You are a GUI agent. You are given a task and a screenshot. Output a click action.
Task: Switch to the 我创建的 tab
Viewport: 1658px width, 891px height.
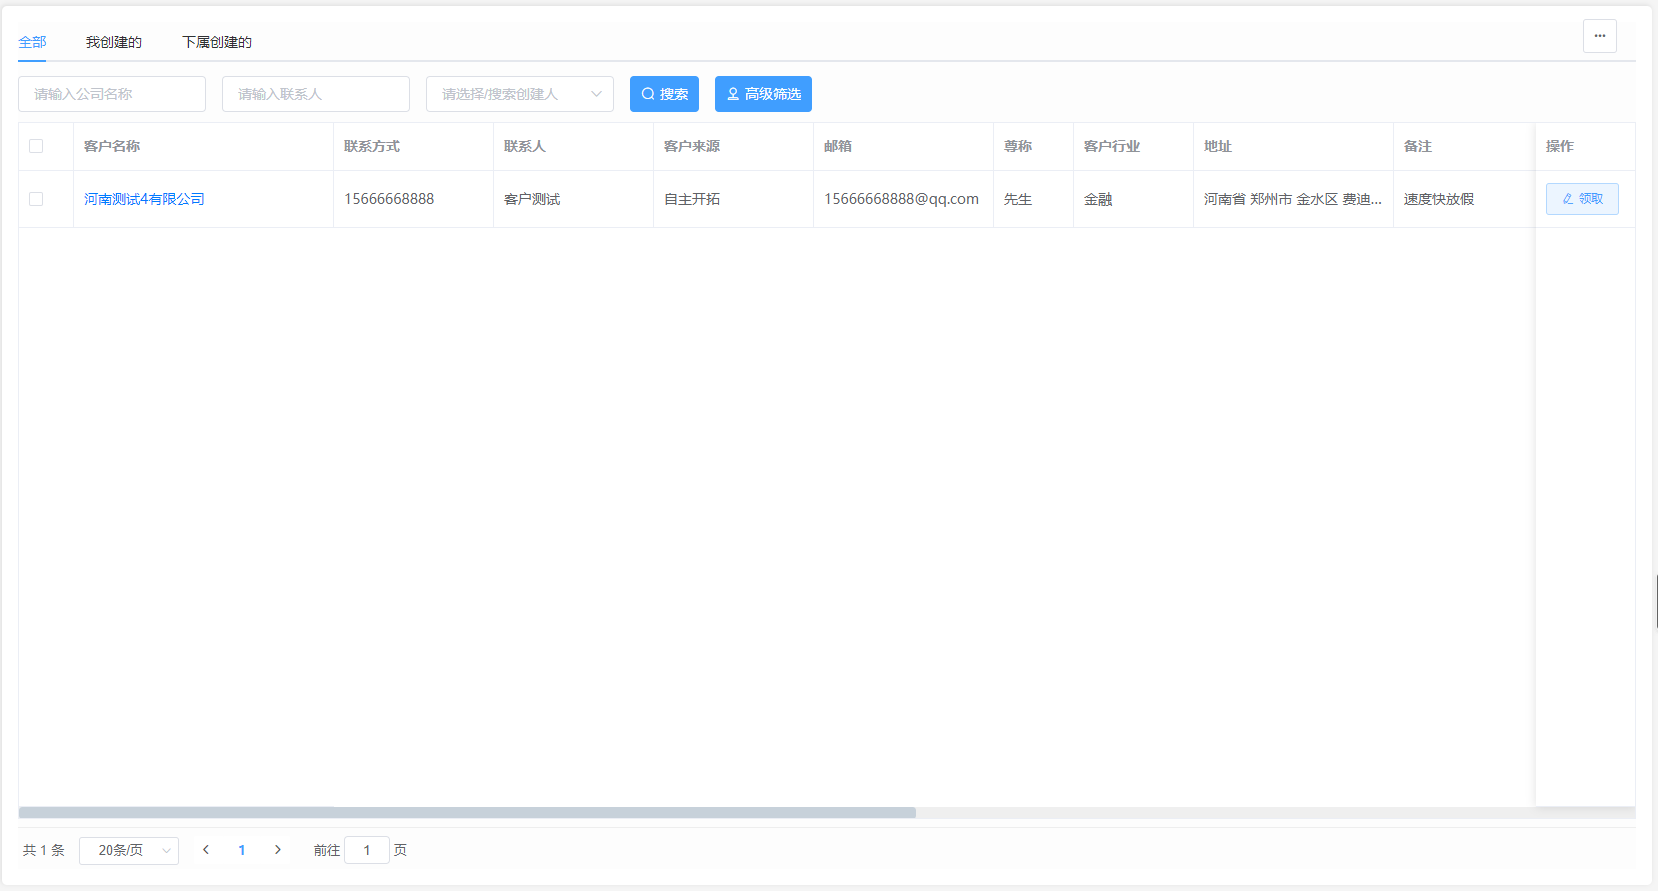pyautogui.click(x=114, y=42)
